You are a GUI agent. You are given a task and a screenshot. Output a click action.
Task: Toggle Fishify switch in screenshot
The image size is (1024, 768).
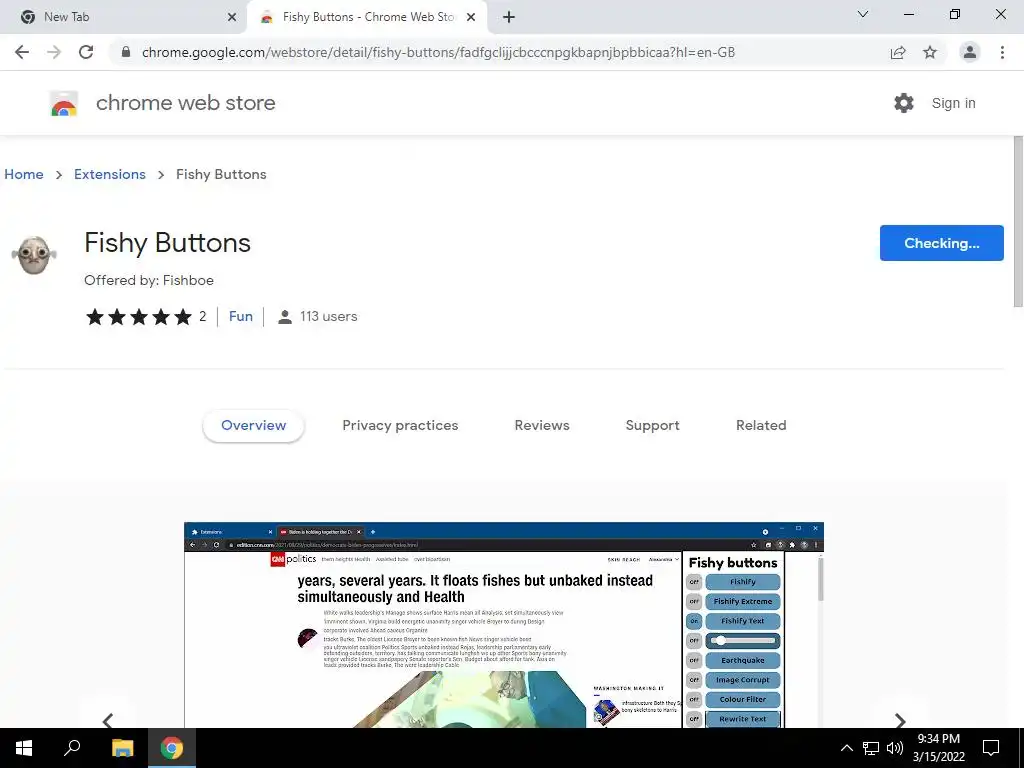694,582
